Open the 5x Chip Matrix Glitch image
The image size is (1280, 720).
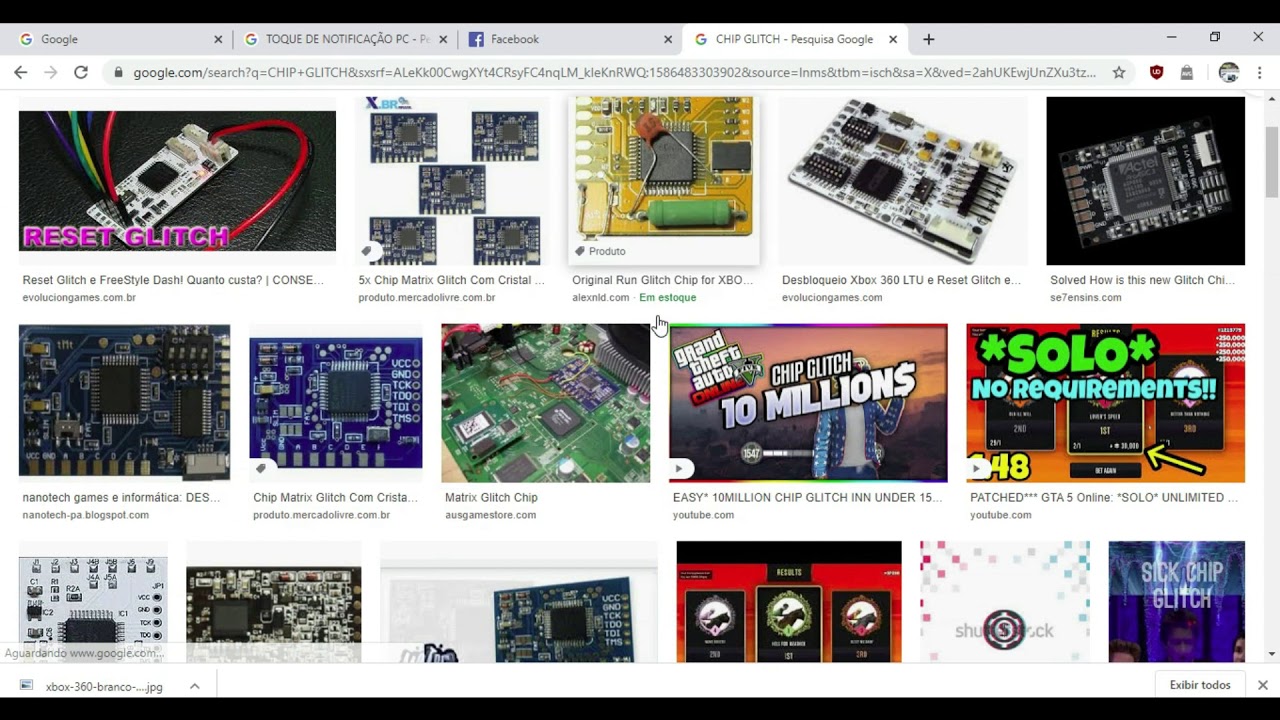[453, 181]
